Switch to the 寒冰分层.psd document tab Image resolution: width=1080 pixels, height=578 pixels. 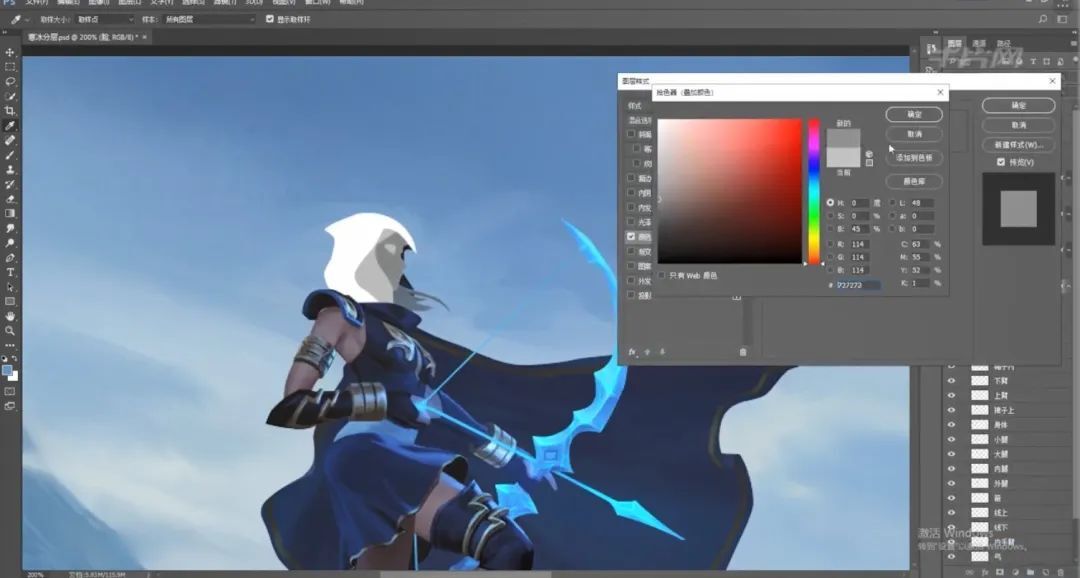coord(80,37)
